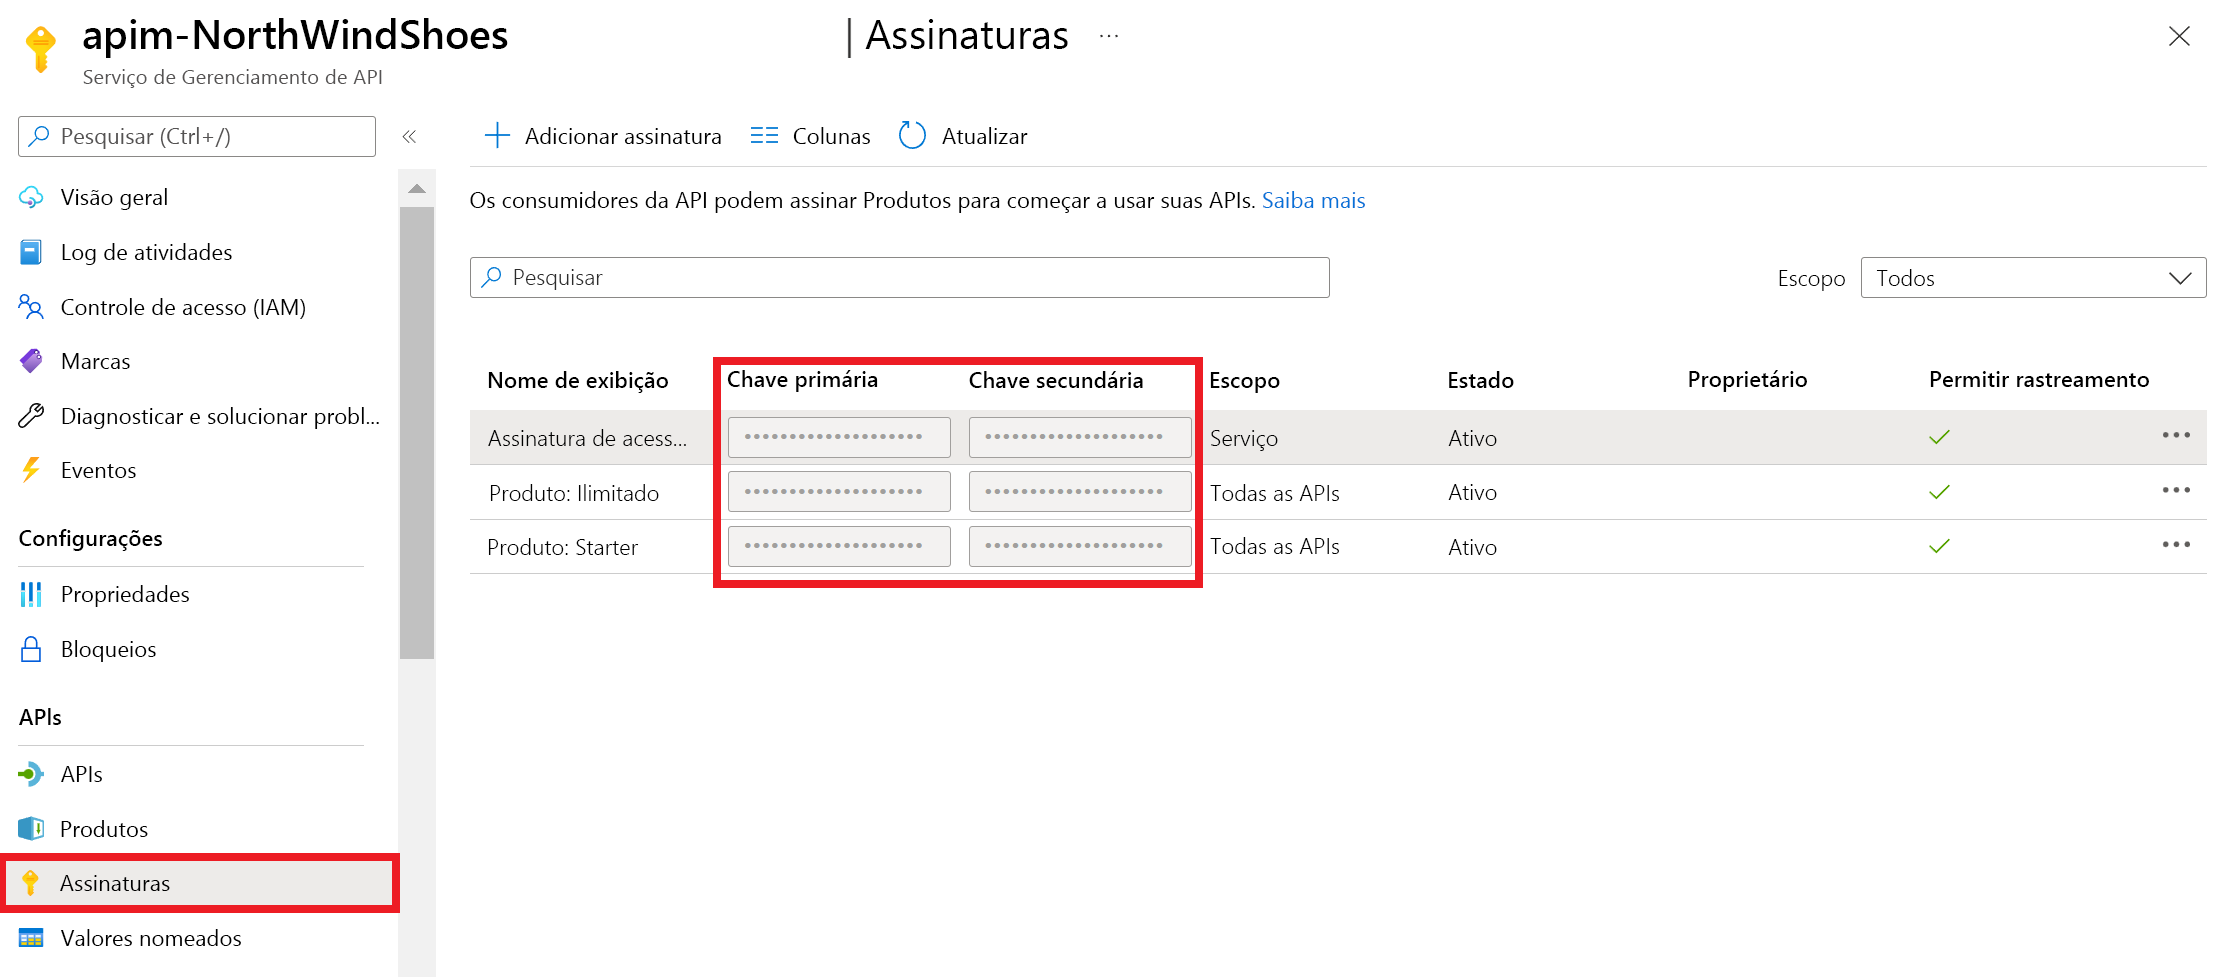Click the Bloqueios padlock icon
Screen dimensions: 2236x977
tap(31, 649)
